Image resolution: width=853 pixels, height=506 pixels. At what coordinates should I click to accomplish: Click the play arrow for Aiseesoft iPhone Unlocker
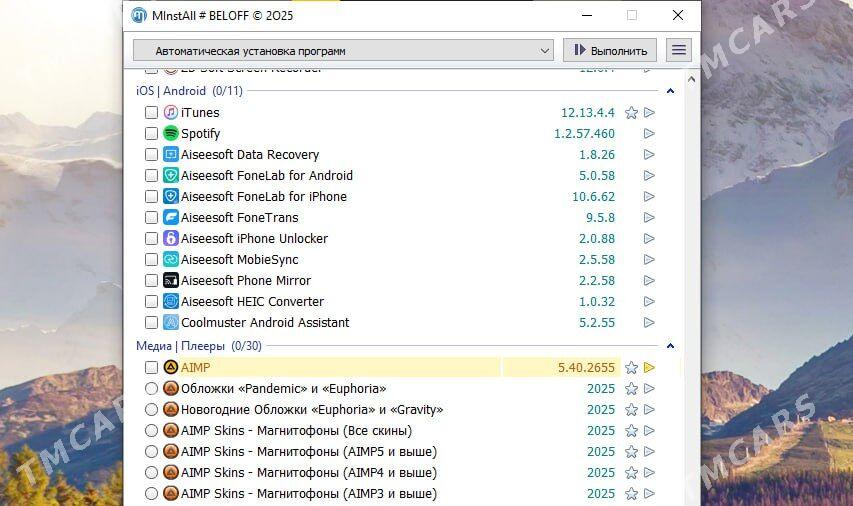pos(649,238)
